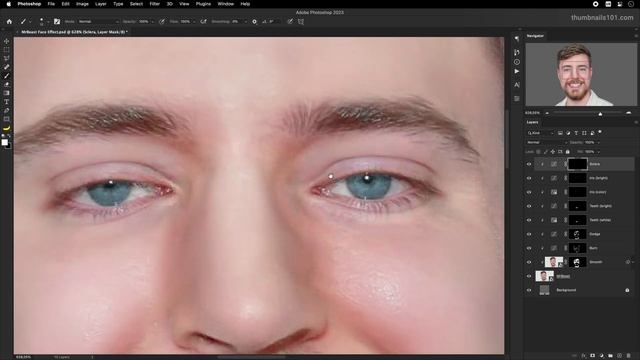Screen dimensions: 640x360
Task: Click the Apple menu icon
Action: click(x=9, y=4)
